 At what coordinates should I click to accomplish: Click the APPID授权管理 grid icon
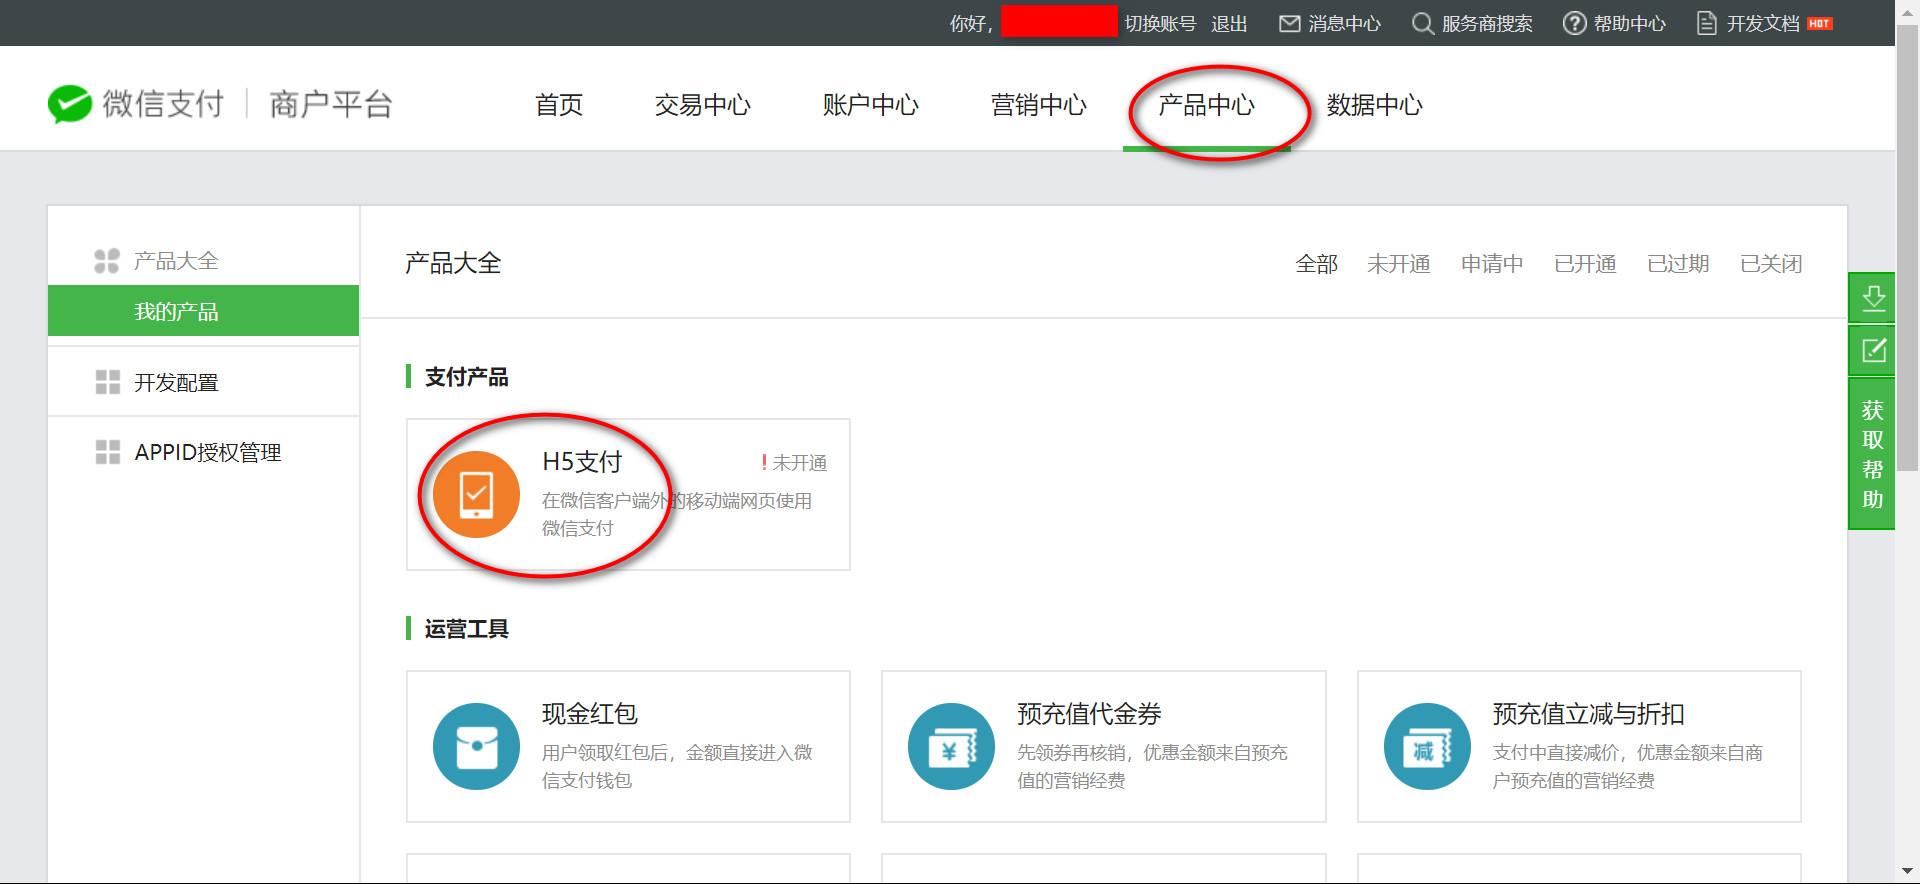pyautogui.click(x=108, y=452)
